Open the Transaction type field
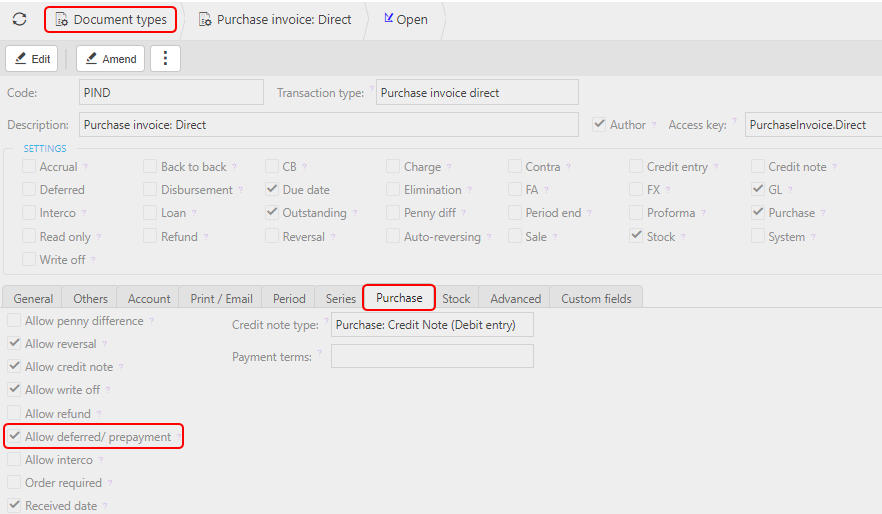 click(x=477, y=93)
